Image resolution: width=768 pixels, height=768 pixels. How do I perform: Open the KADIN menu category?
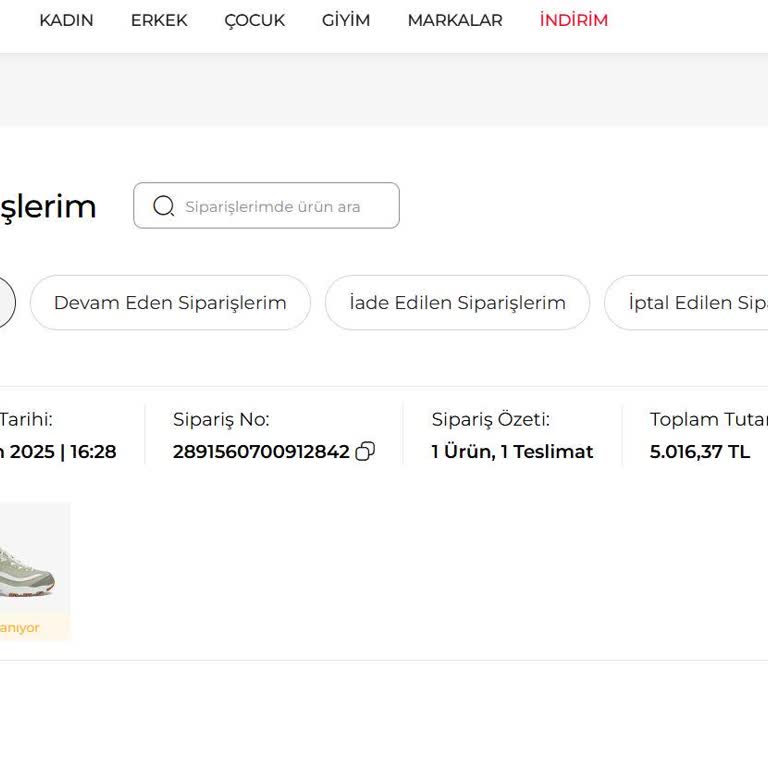66,20
